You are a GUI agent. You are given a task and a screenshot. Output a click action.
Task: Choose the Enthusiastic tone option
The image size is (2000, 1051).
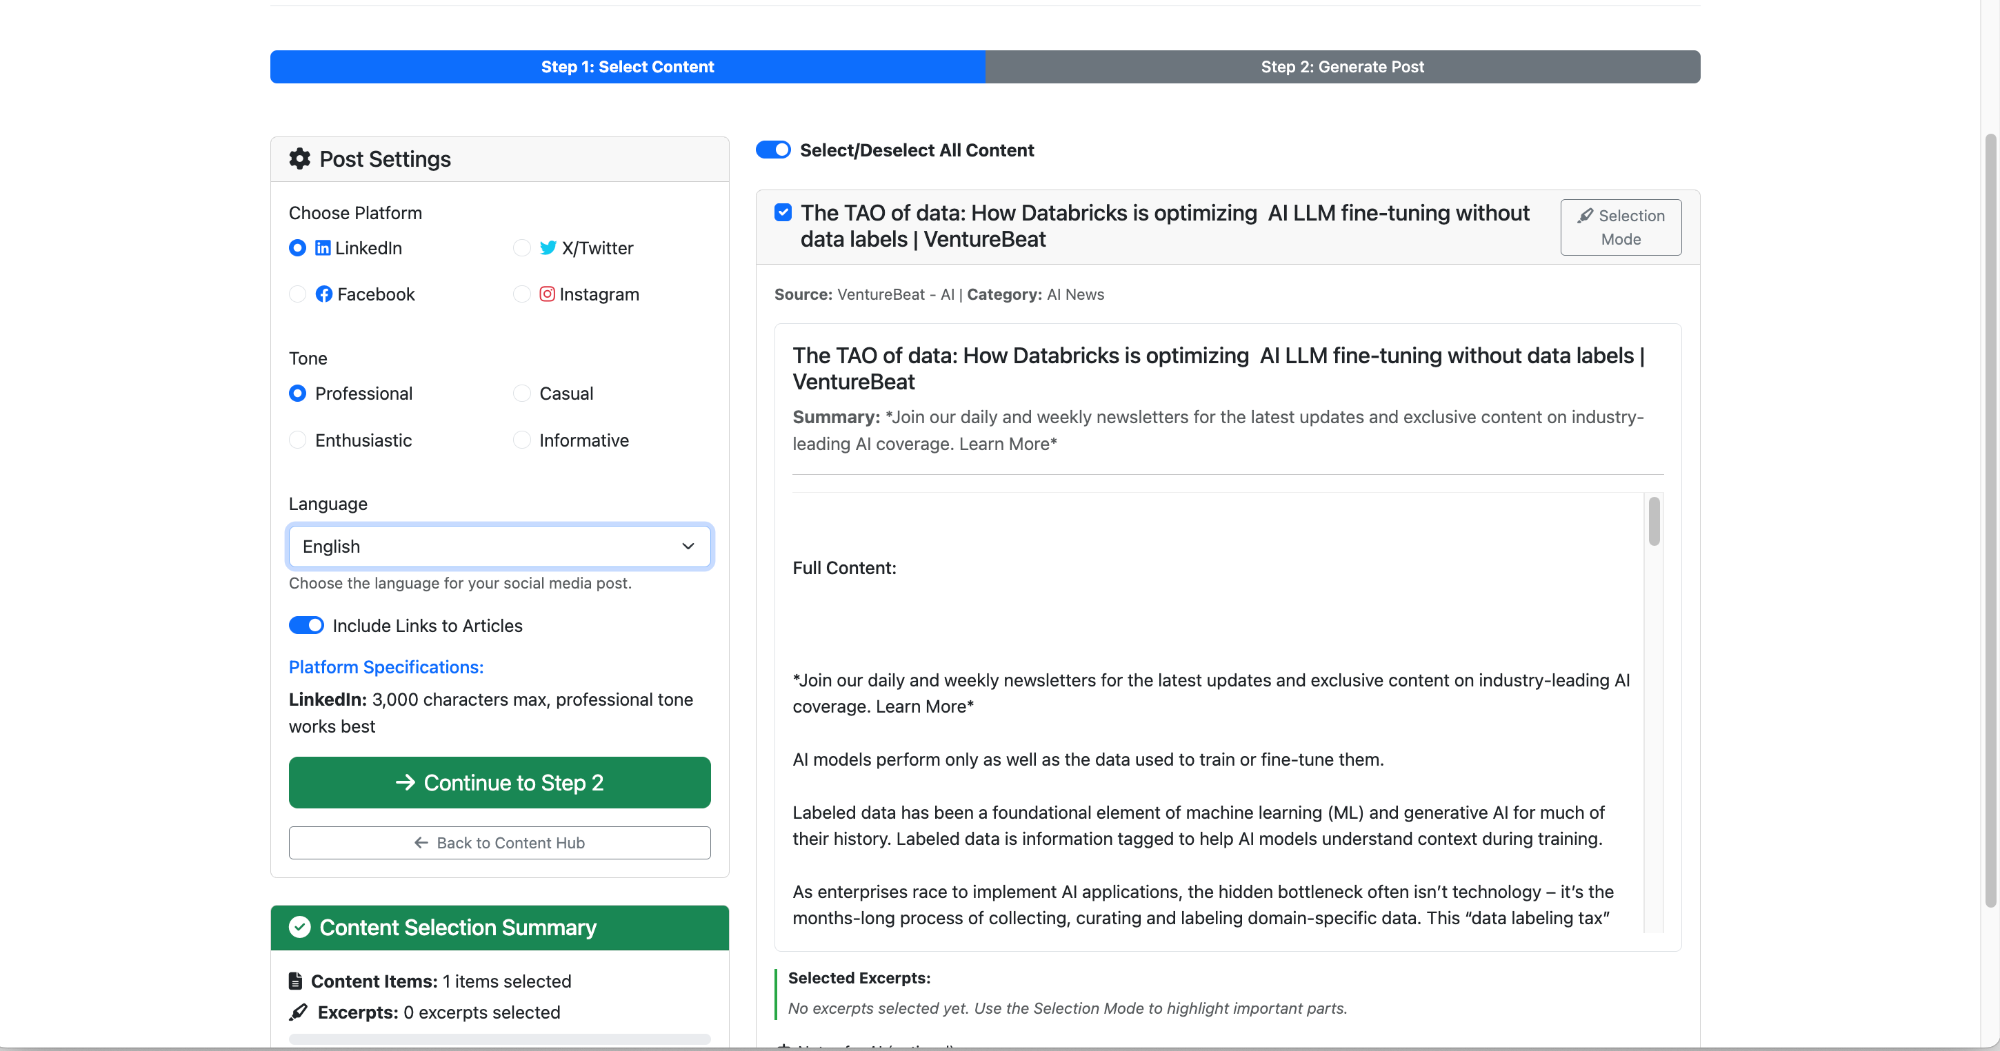point(297,440)
